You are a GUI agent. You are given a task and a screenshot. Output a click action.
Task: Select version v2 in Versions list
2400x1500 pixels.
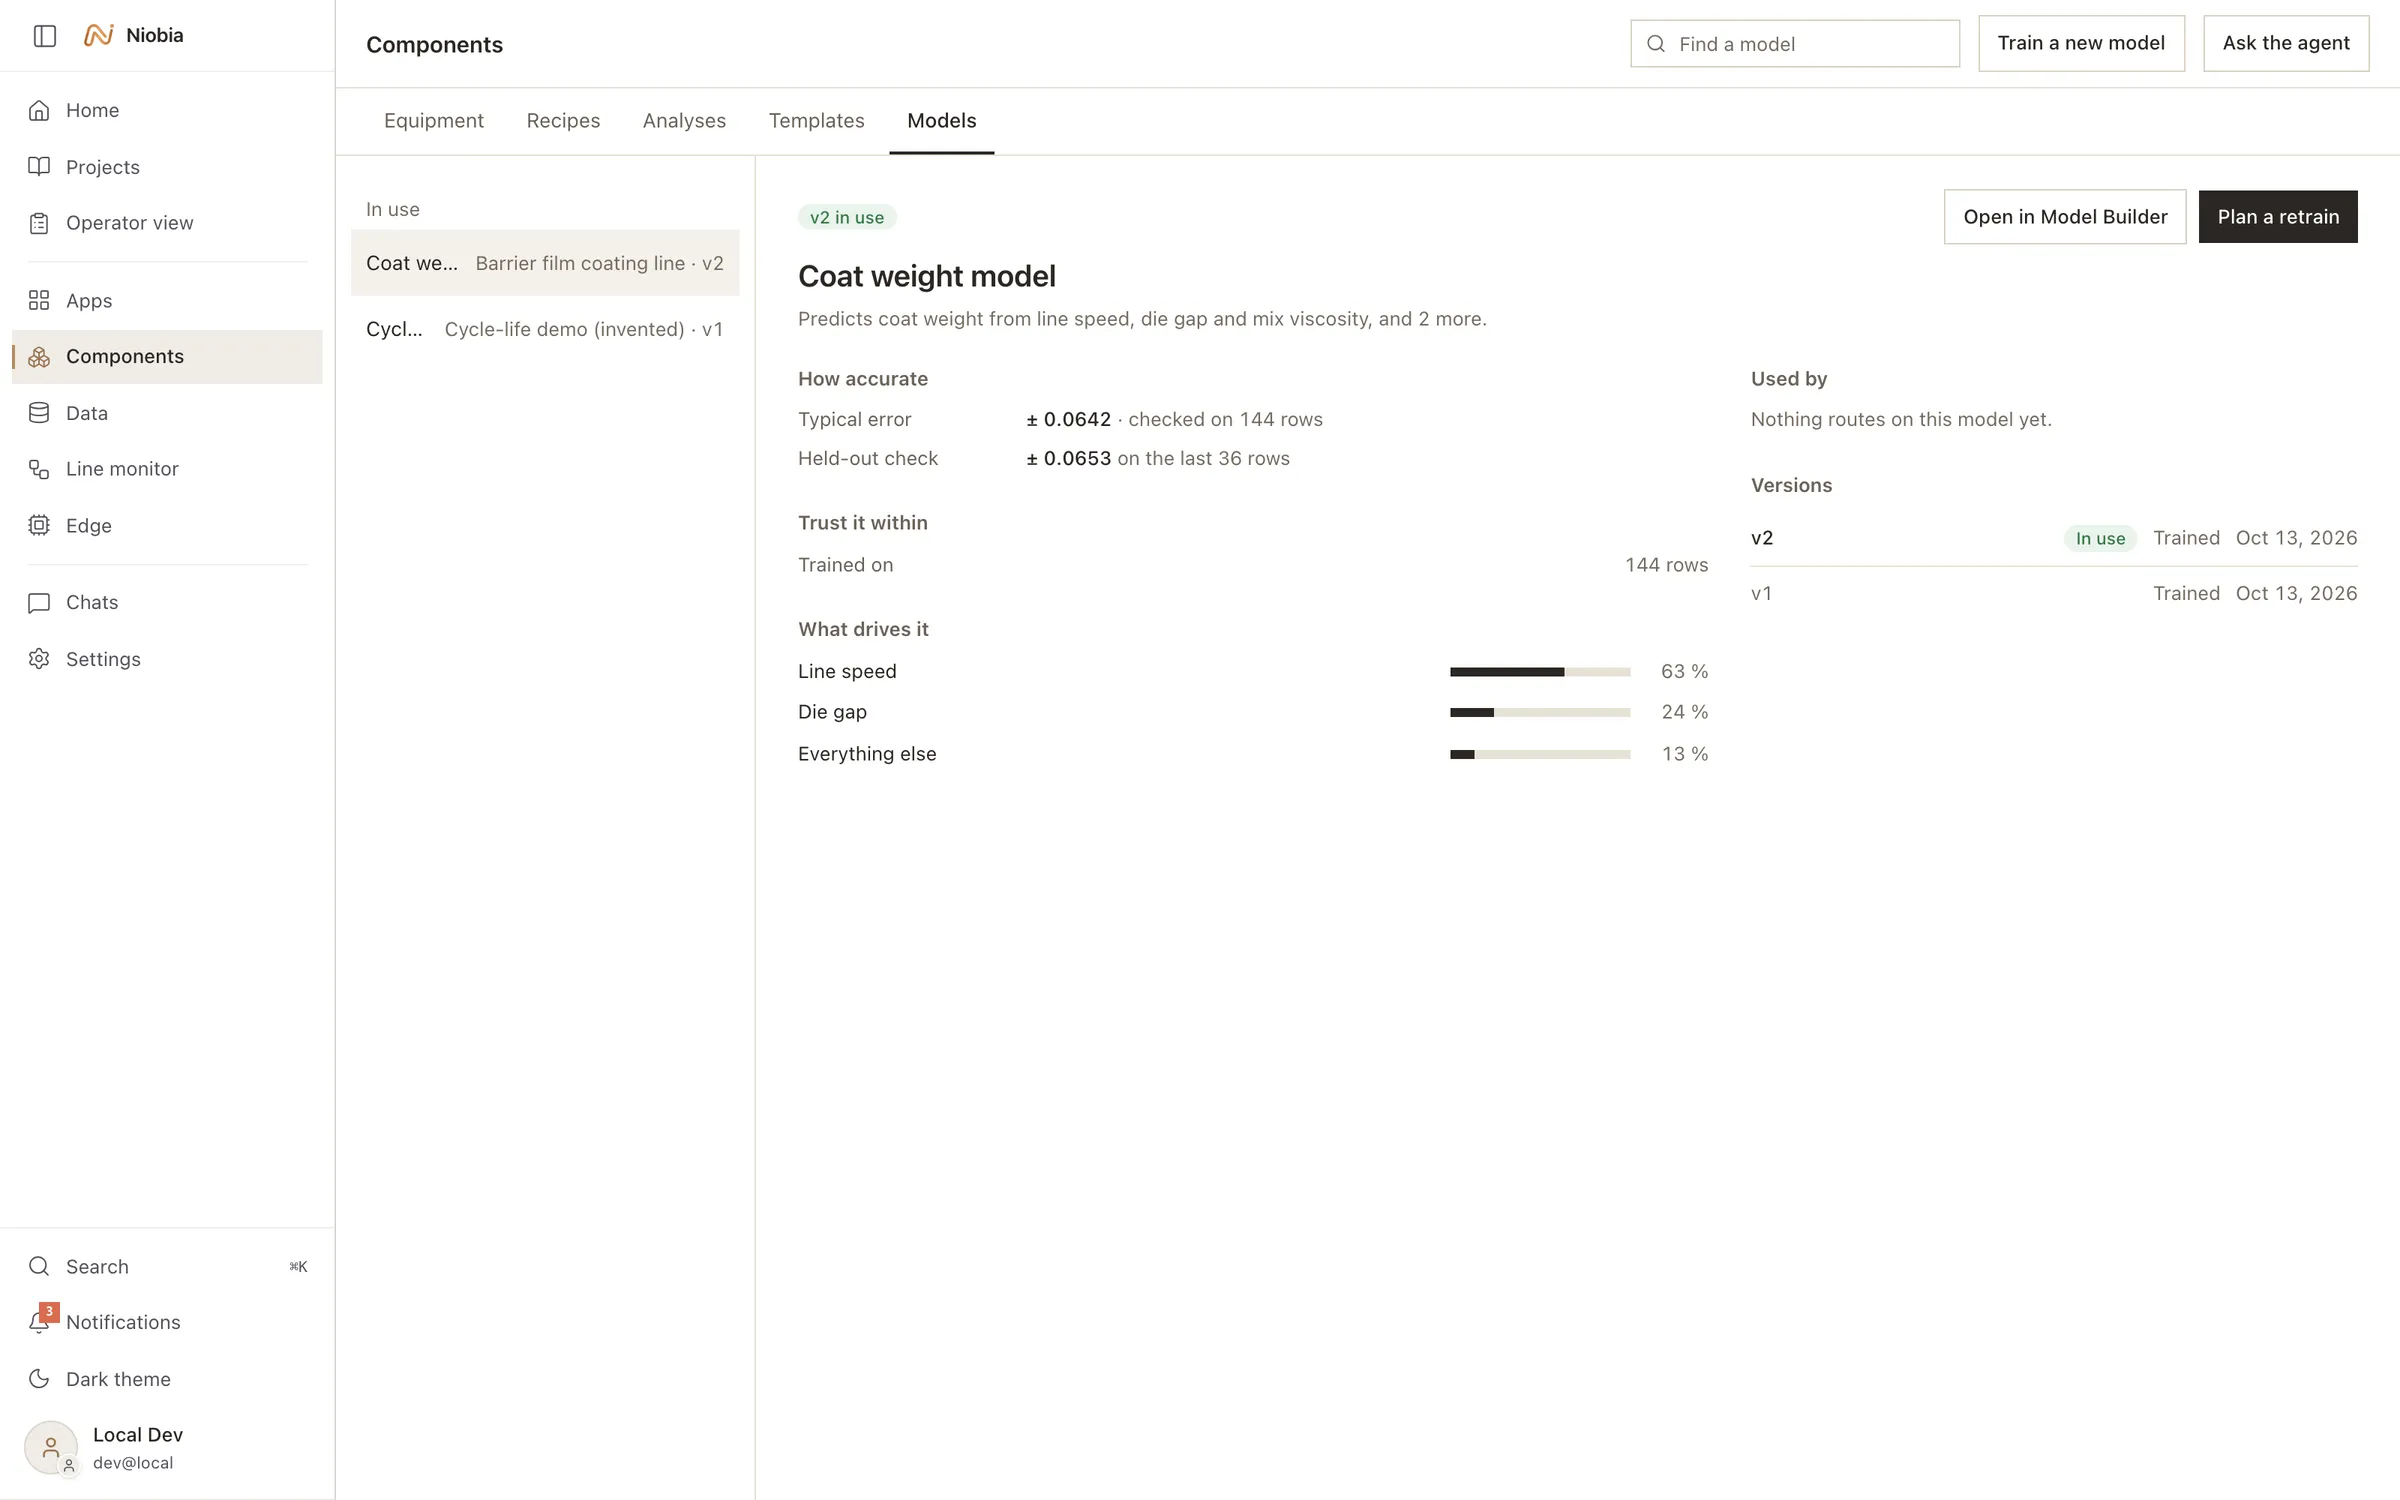tap(2054, 538)
